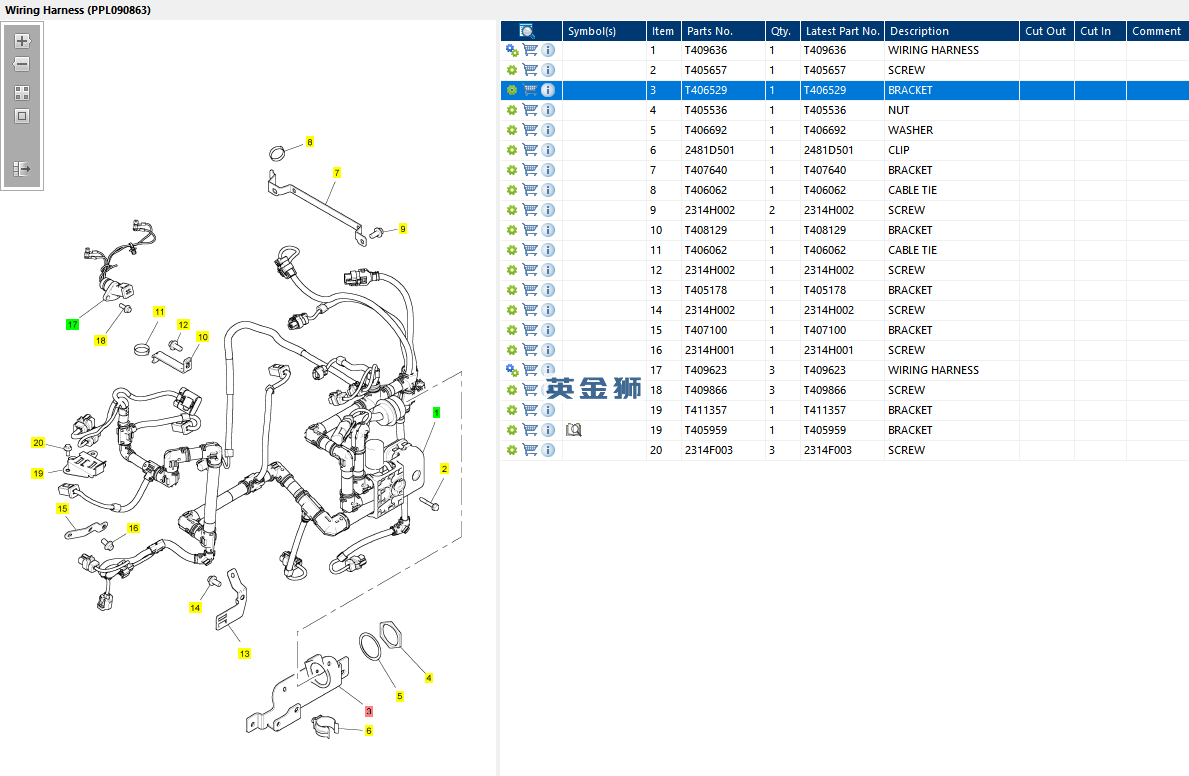Screen dimensions: 1189x776
Task: Open info for BRACKET T405178
Action: pos(548,290)
